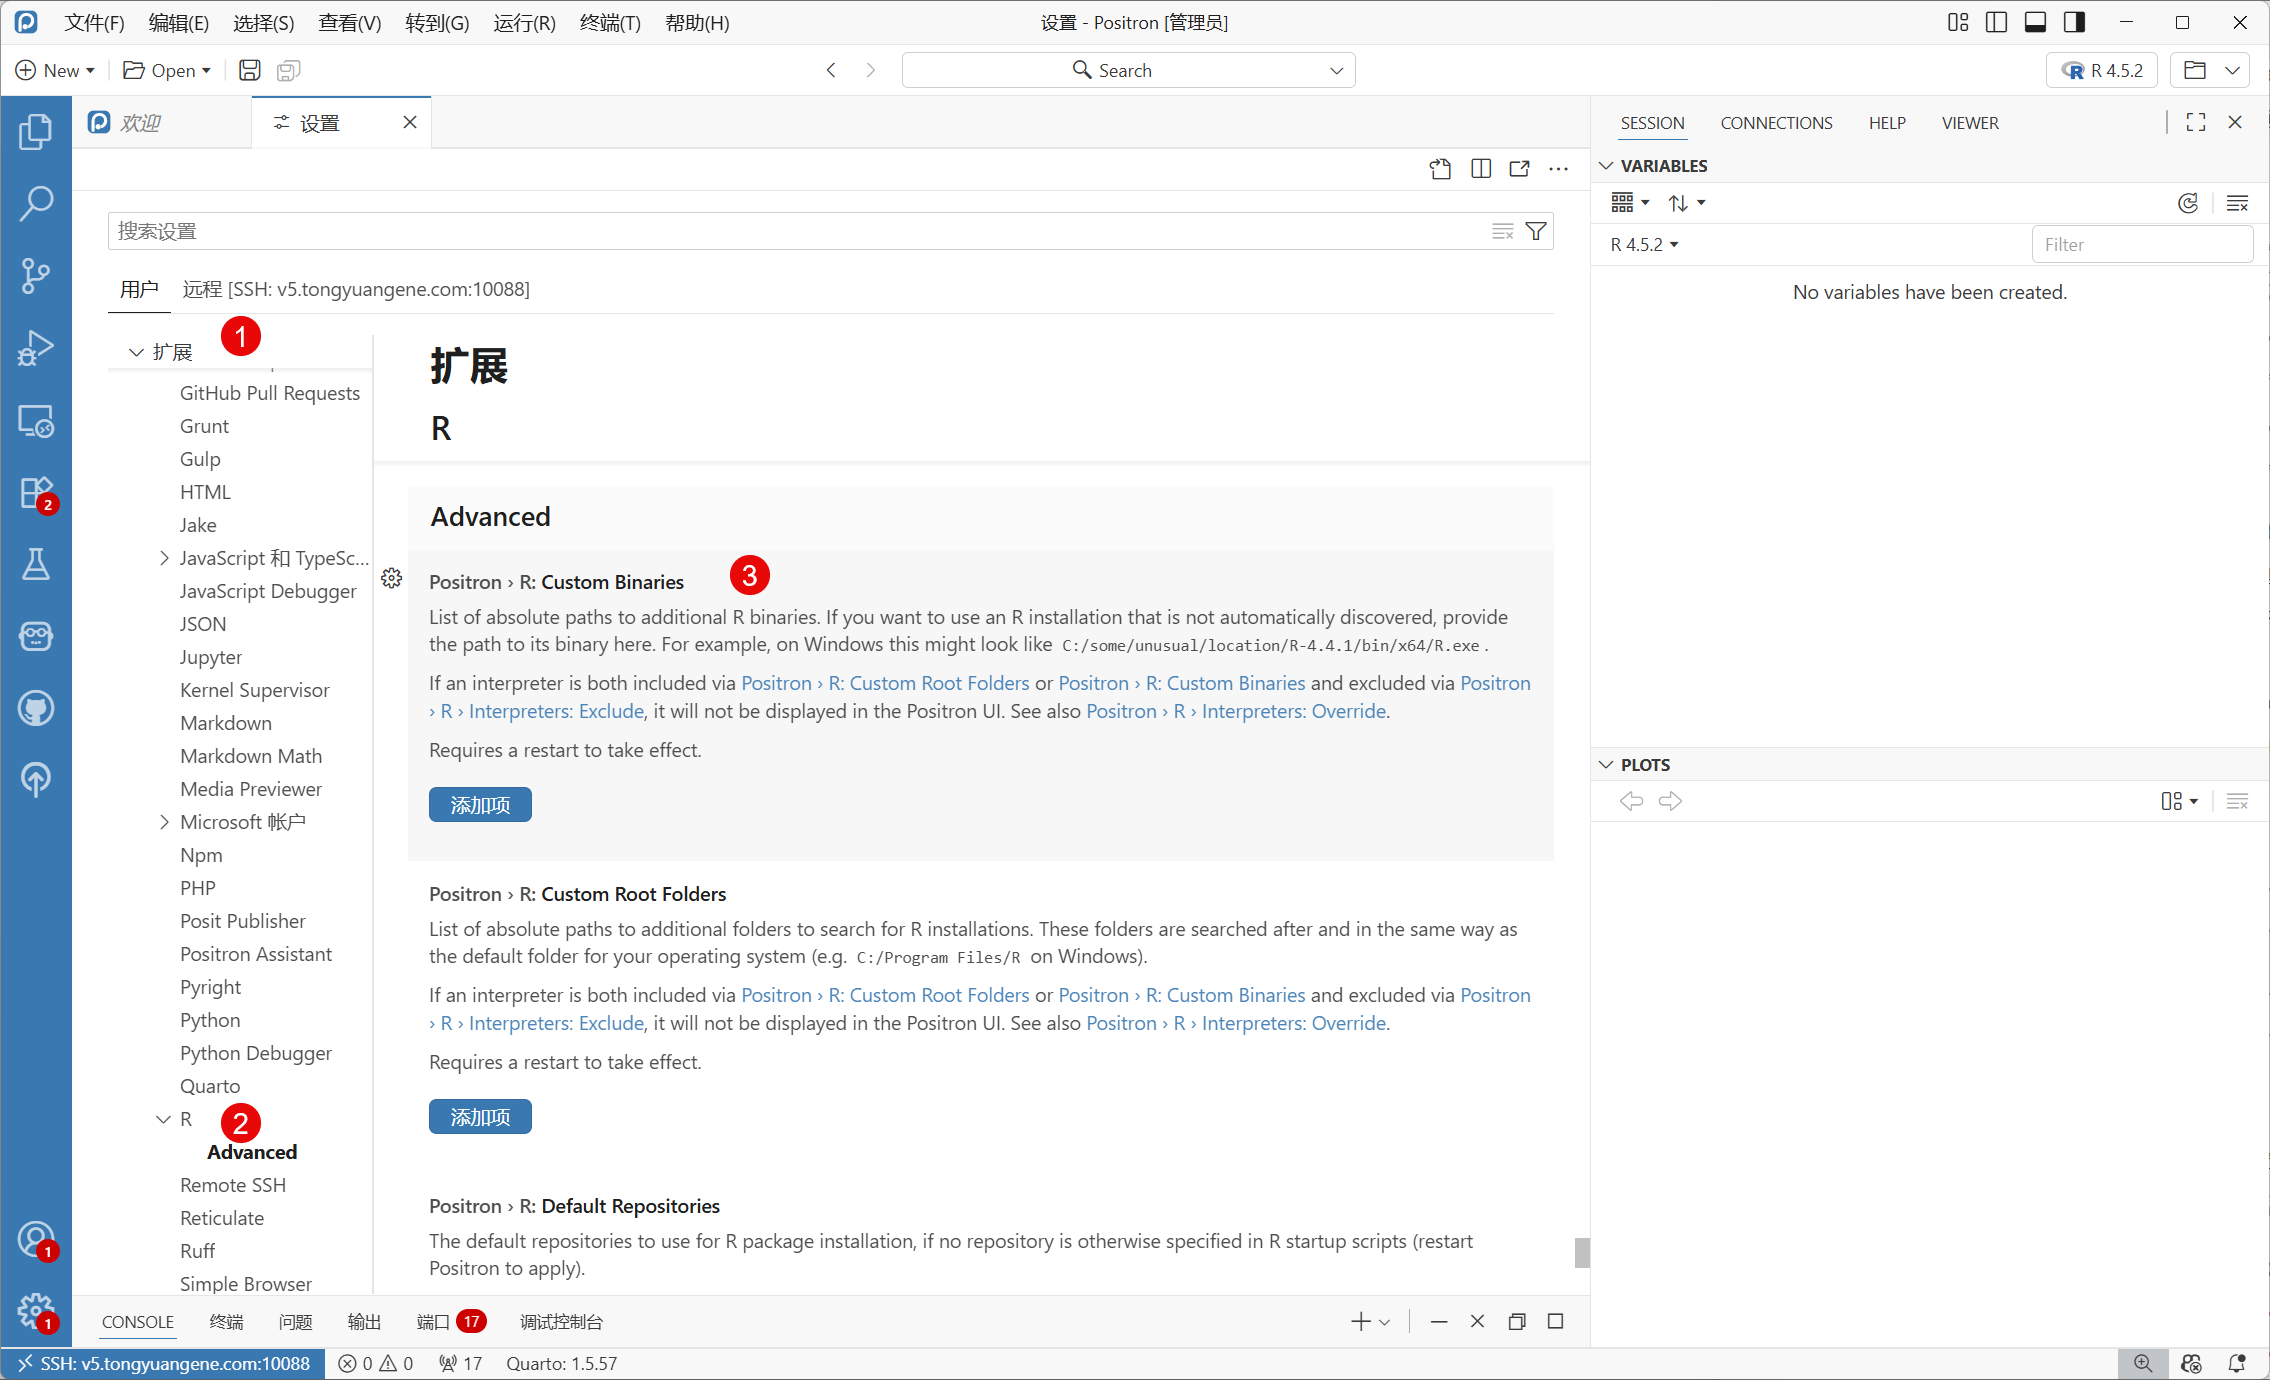Open the 端口 panel tab
The image size is (2270, 1380).
click(450, 1322)
